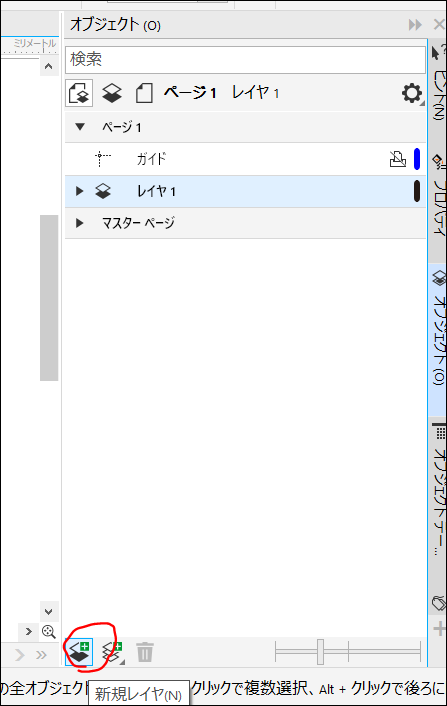Open Objects docker gear options
Image resolution: width=447 pixels, height=706 pixels.
(412, 93)
